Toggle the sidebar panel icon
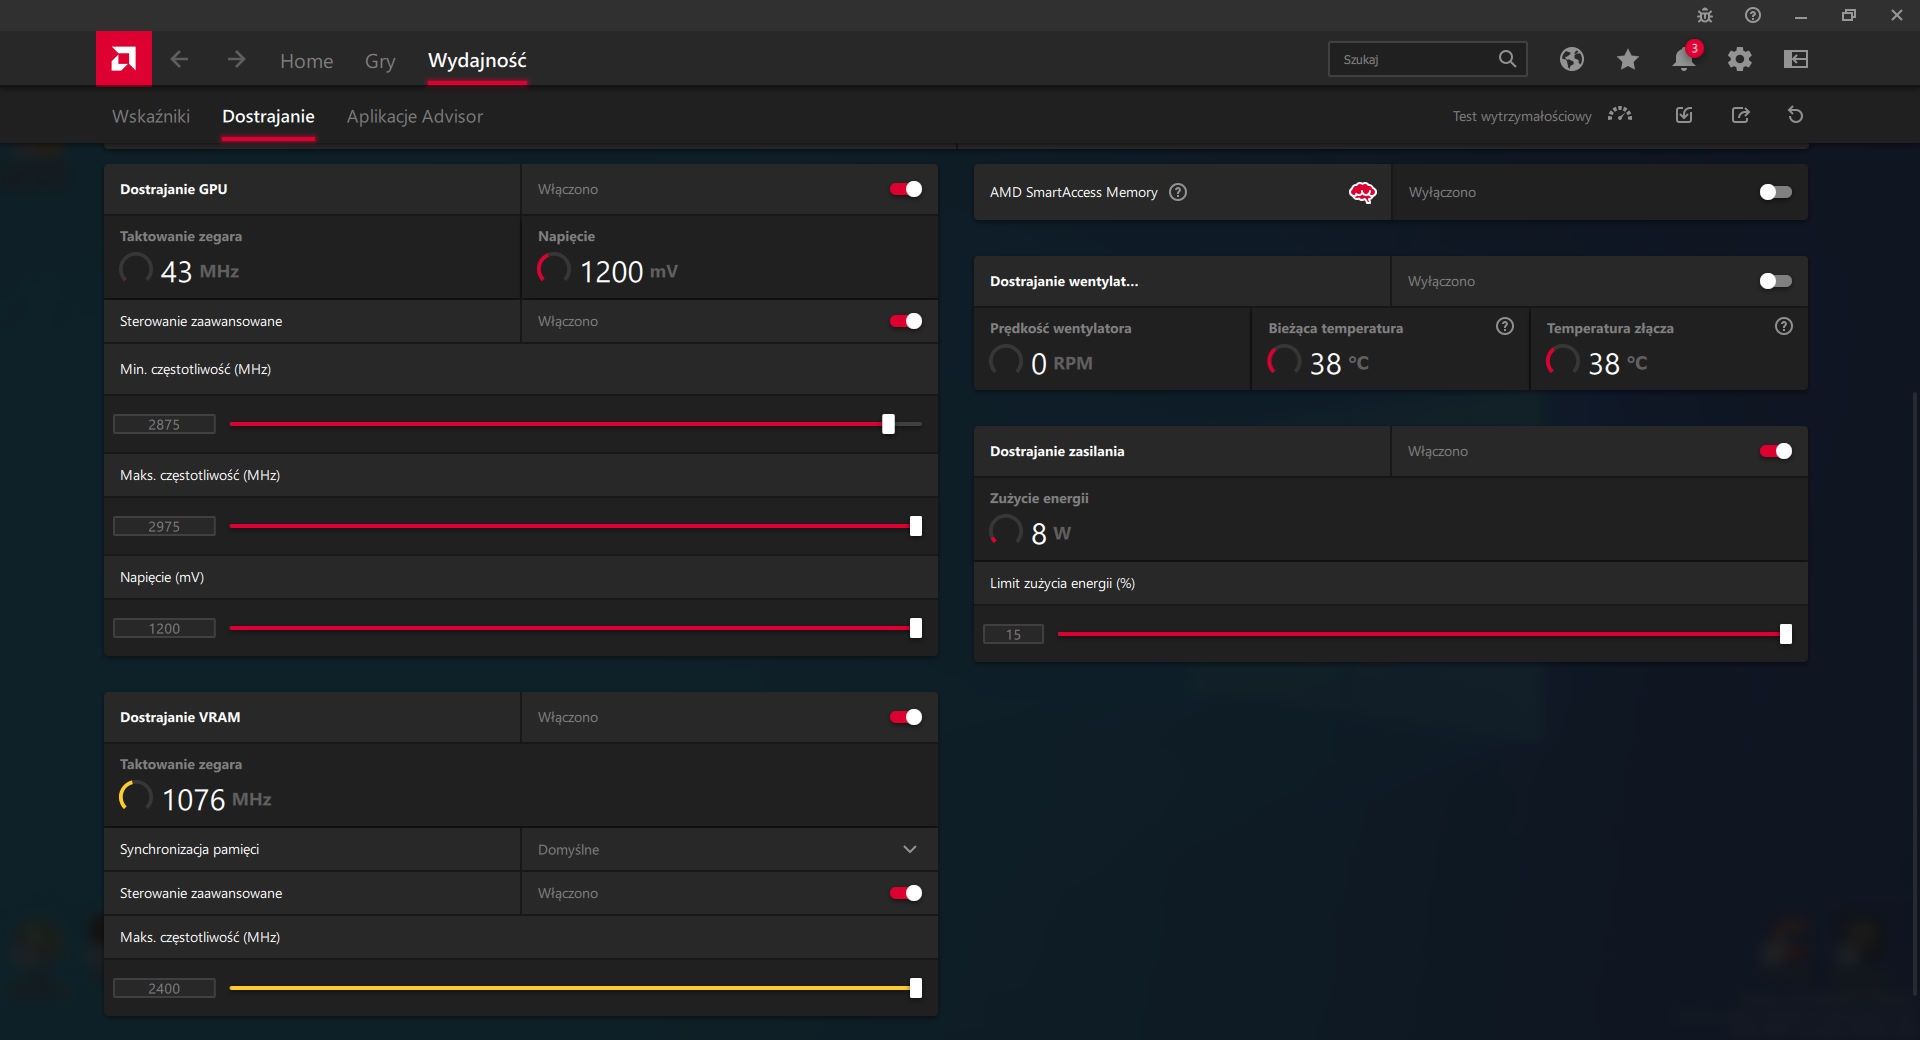The height and width of the screenshot is (1040, 1920). 1796,59
